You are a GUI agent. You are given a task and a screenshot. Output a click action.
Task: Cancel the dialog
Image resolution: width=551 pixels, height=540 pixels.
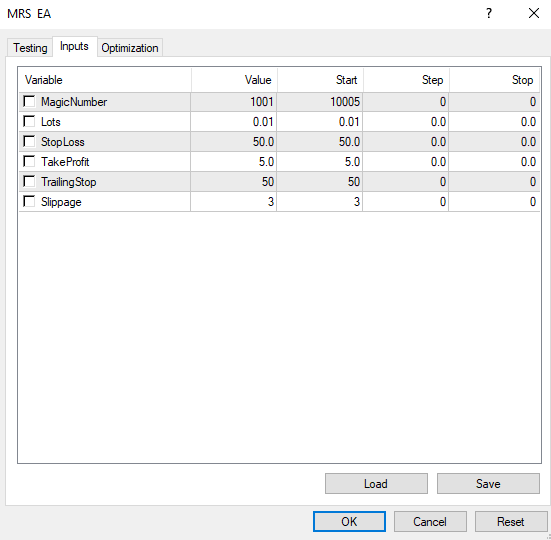(430, 521)
